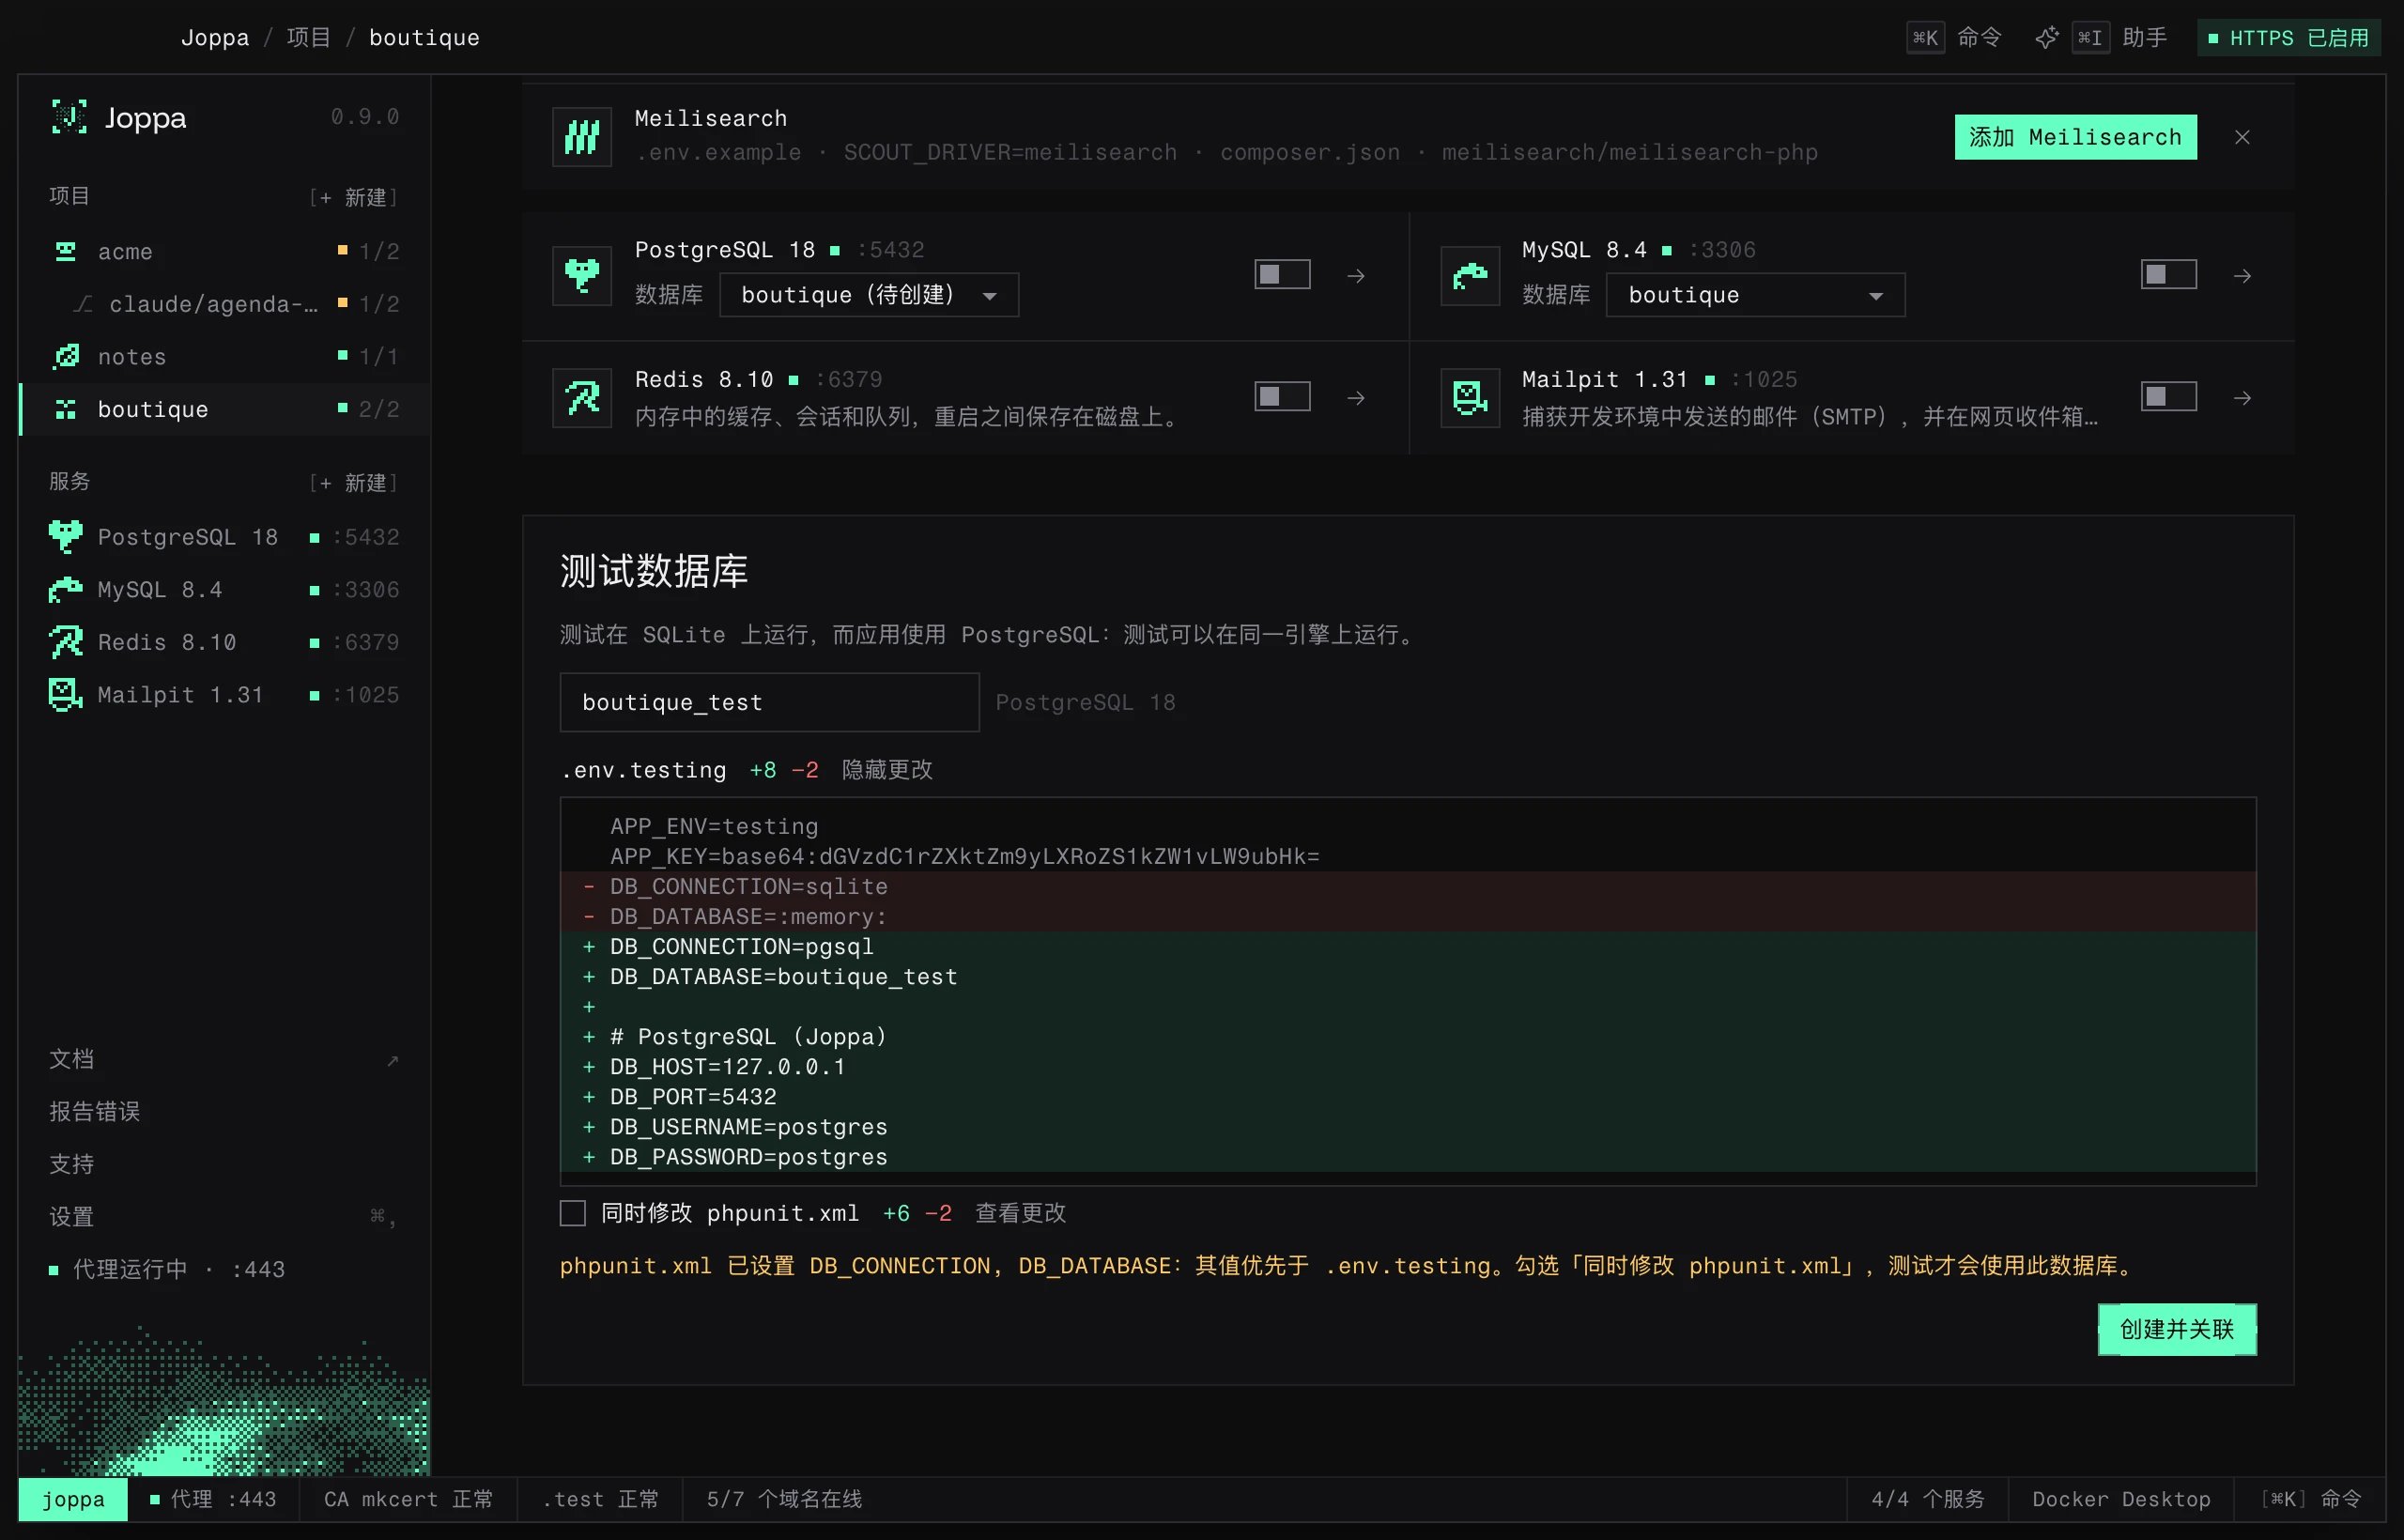
Task: Toggle the Redis 8.10 service switch
Action: 1282,397
